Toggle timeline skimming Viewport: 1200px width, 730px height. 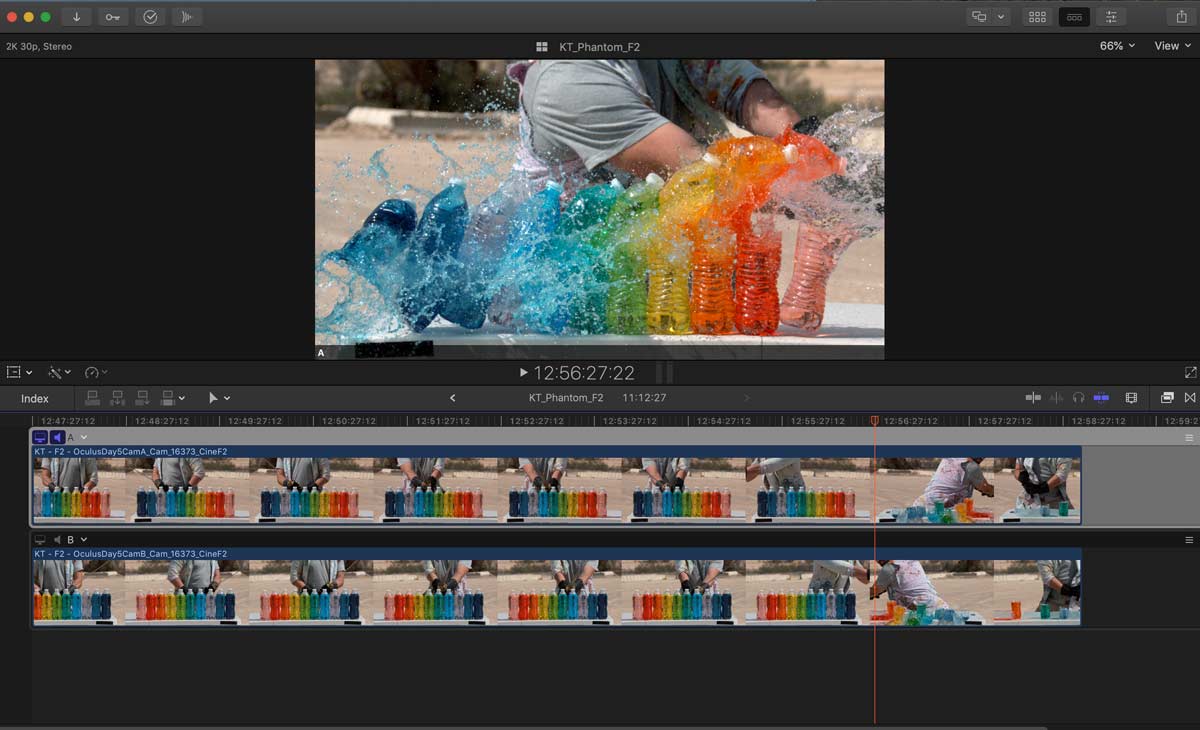1033,398
